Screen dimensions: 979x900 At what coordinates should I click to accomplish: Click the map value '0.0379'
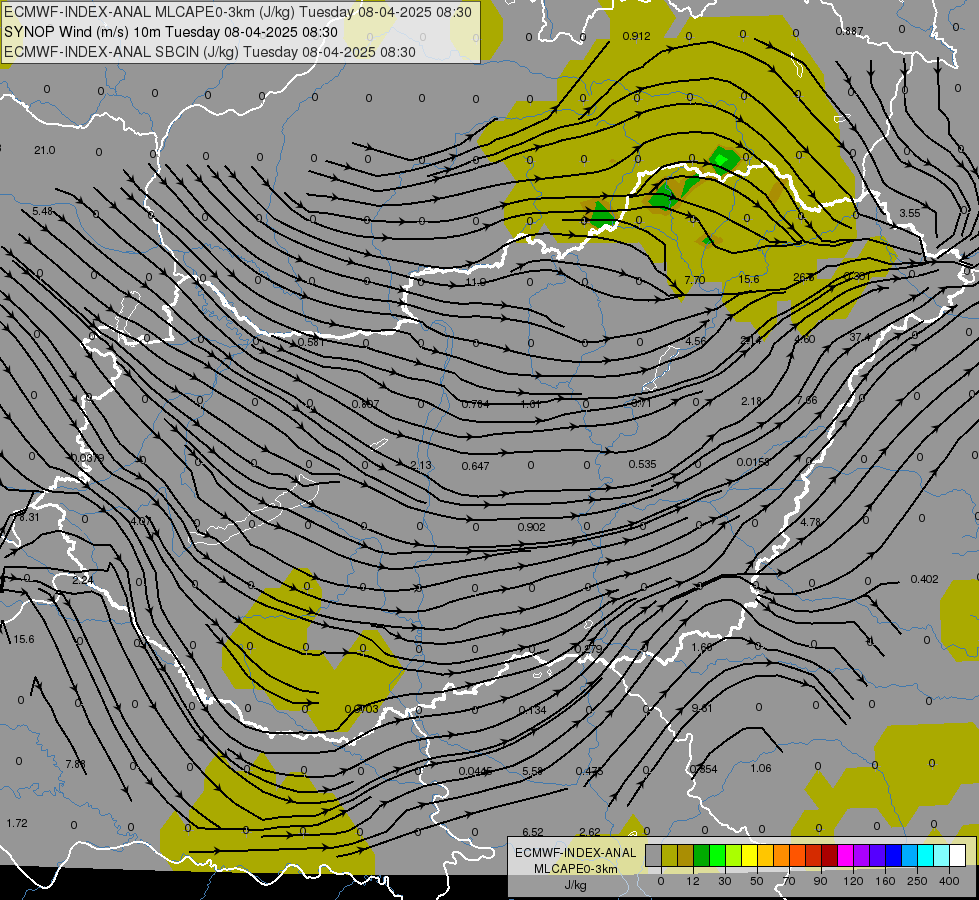point(87,458)
